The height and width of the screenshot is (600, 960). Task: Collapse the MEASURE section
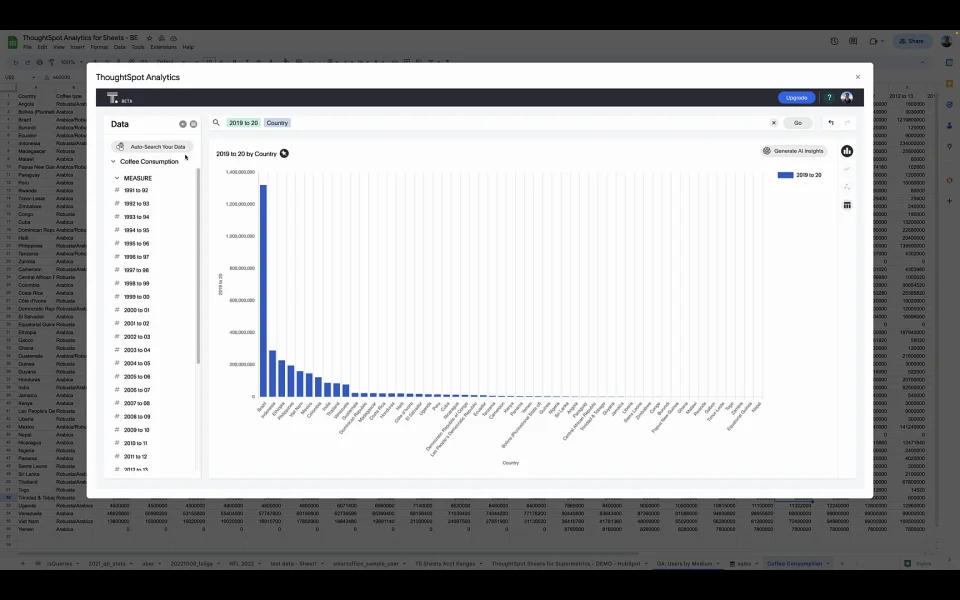117,178
